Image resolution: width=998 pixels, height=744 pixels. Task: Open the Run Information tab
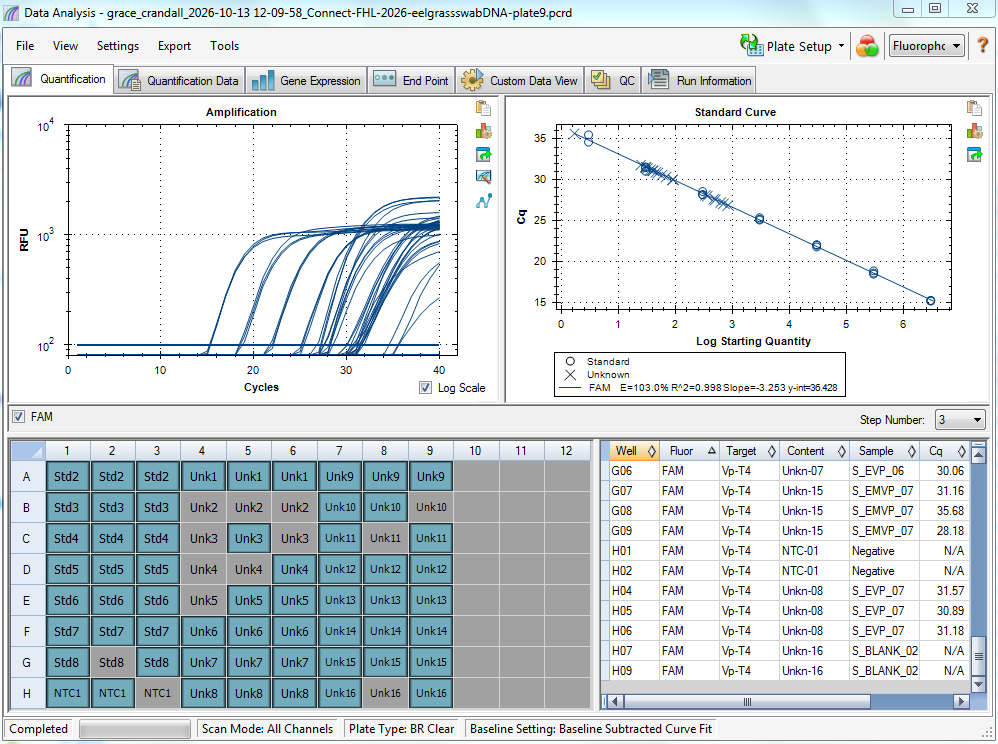pyautogui.click(x=699, y=80)
